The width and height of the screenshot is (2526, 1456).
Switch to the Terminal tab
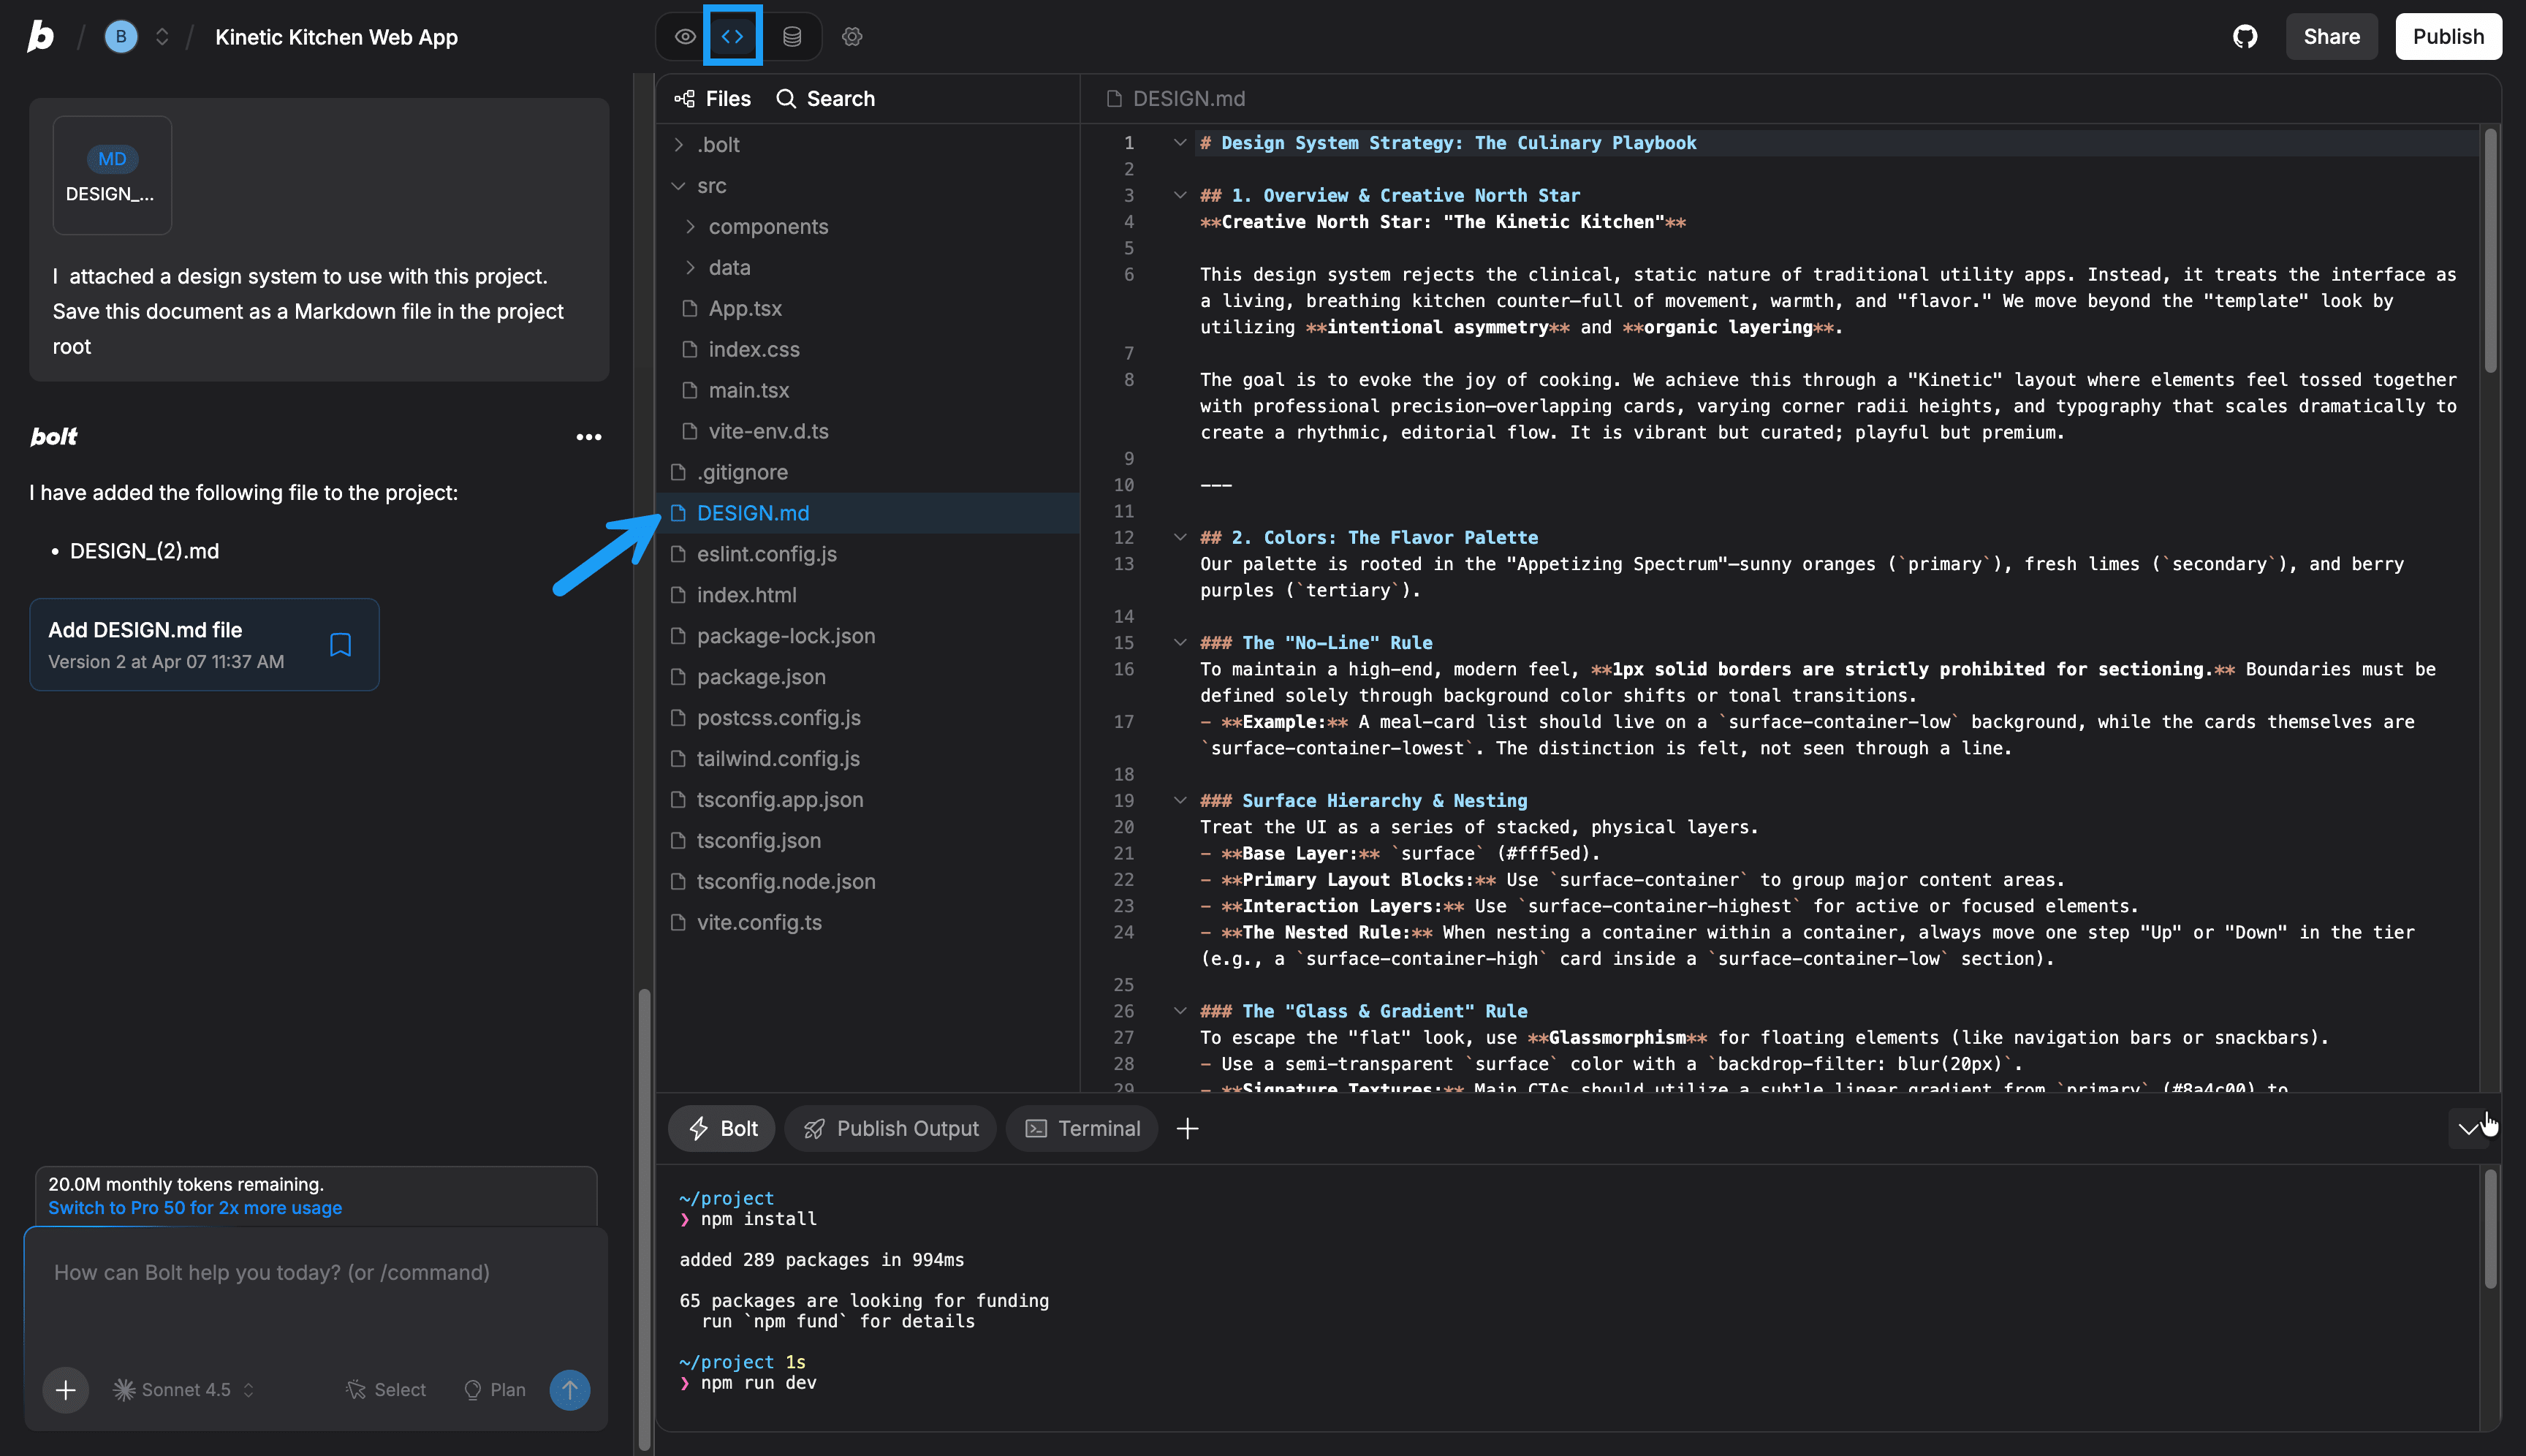tap(1082, 1128)
